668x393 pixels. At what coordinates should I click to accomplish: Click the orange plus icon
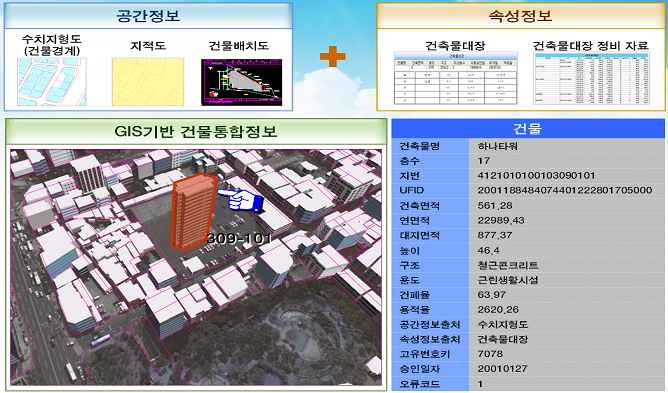click(x=333, y=57)
